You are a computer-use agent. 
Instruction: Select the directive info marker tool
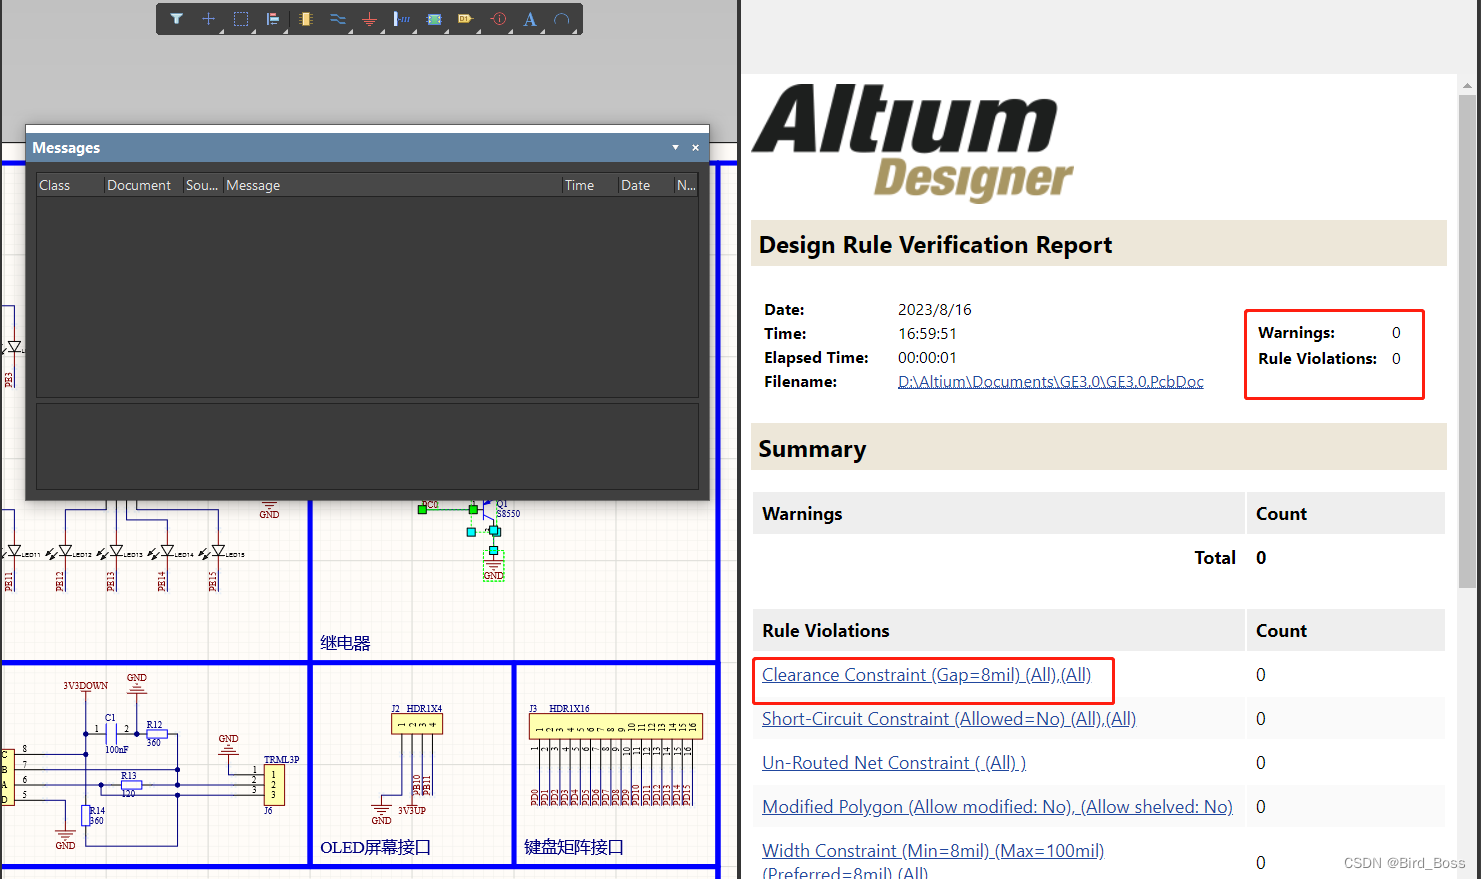pos(498,19)
